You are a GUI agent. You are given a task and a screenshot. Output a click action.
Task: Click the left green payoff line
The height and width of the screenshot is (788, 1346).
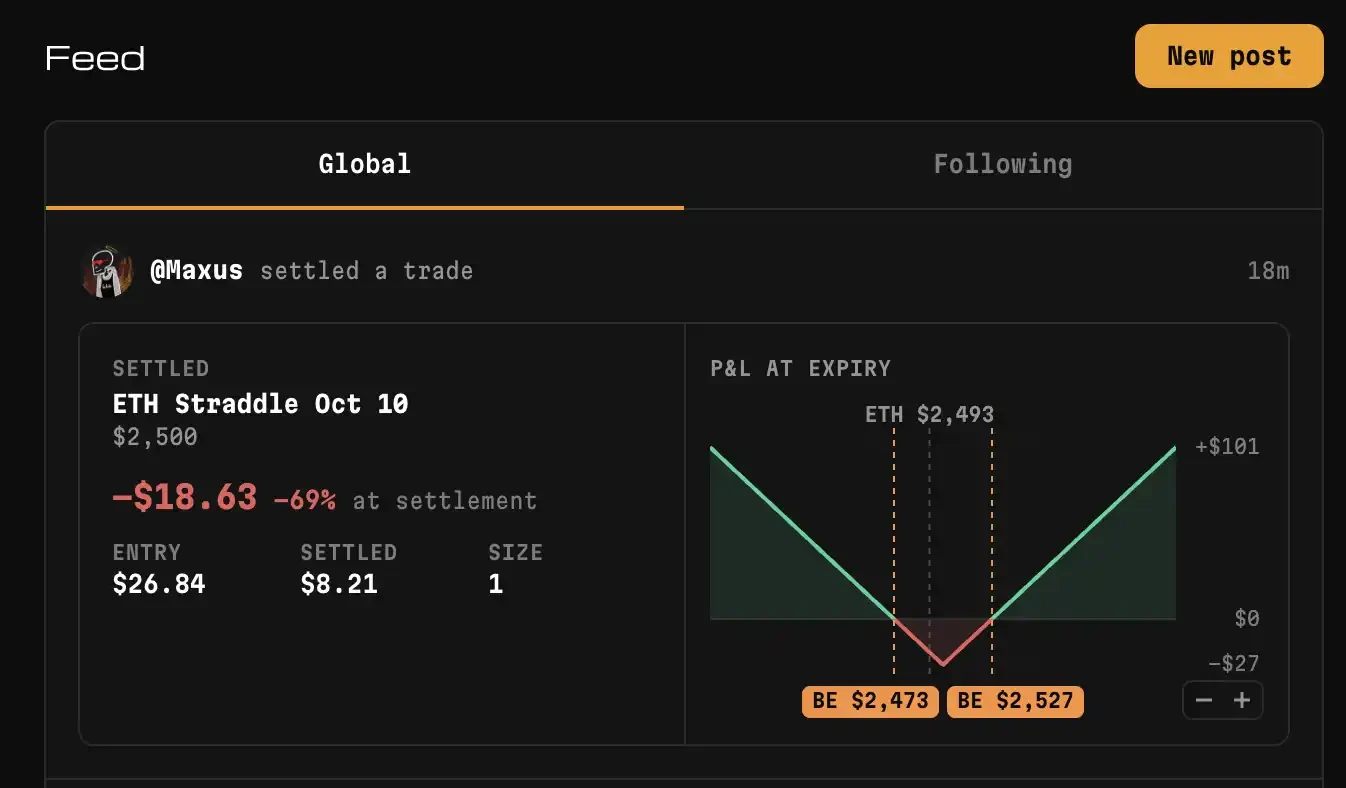(802, 533)
